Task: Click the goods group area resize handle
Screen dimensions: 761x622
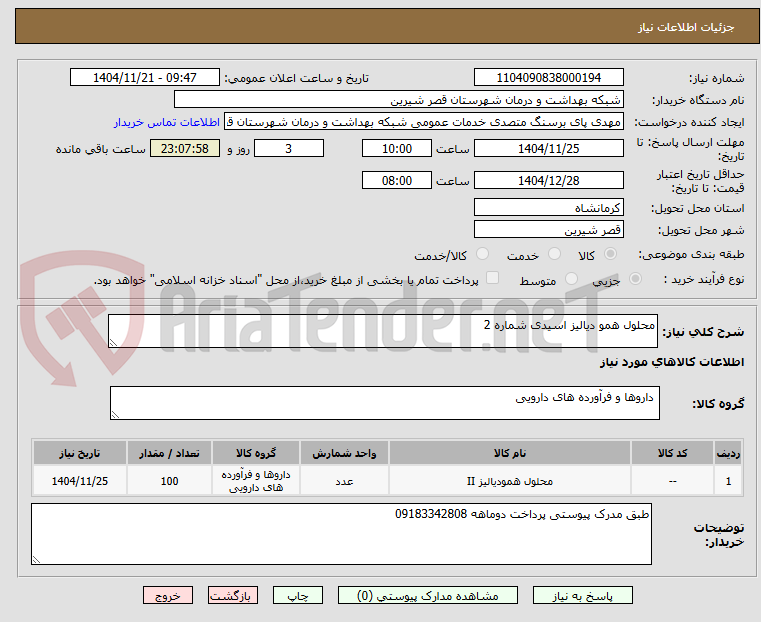Action: pyautogui.click(x=116, y=414)
